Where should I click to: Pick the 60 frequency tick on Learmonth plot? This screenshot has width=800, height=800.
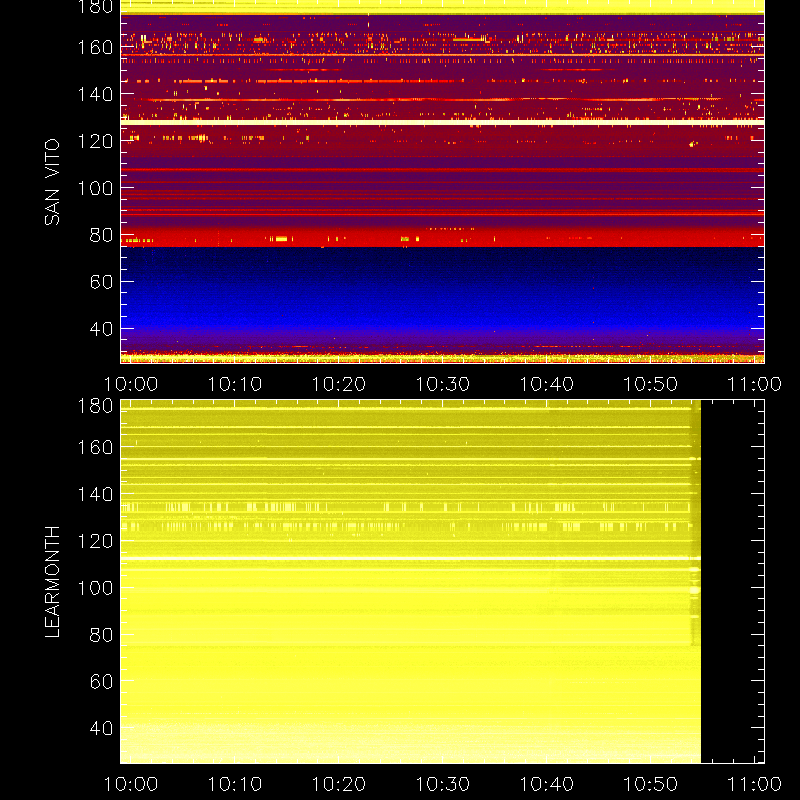point(101,681)
